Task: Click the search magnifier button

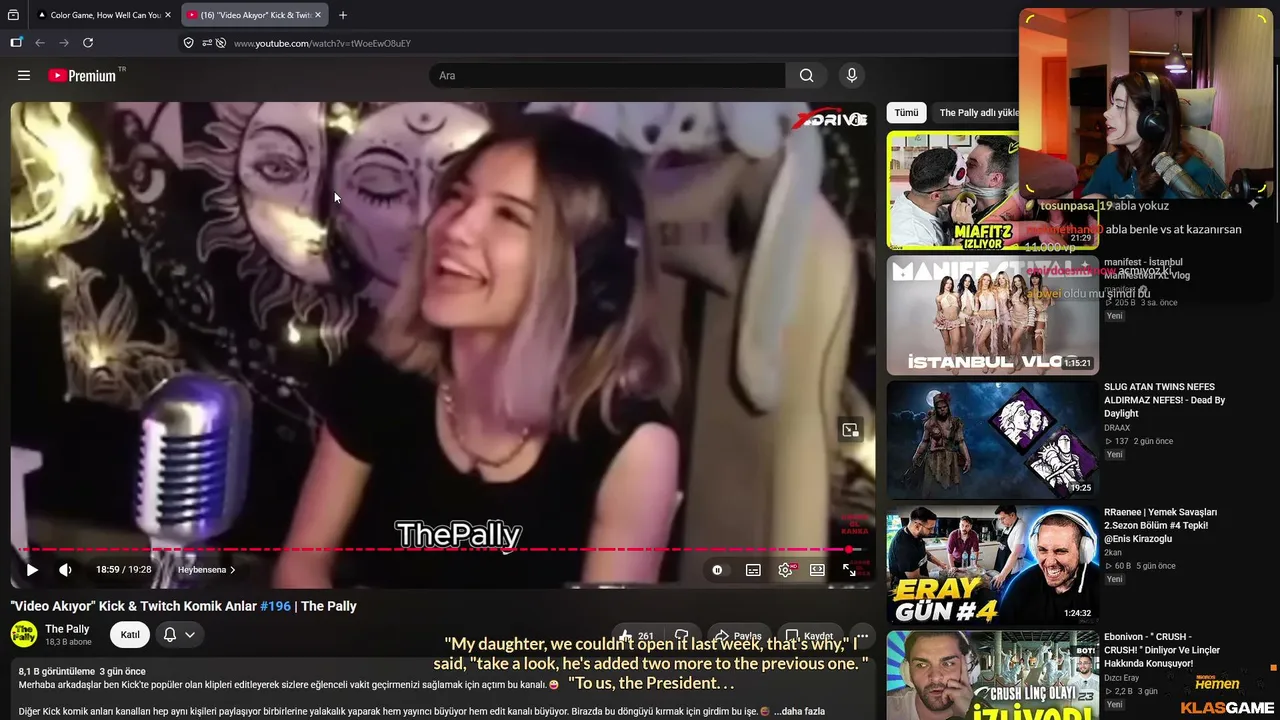Action: (x=806, y=75)
